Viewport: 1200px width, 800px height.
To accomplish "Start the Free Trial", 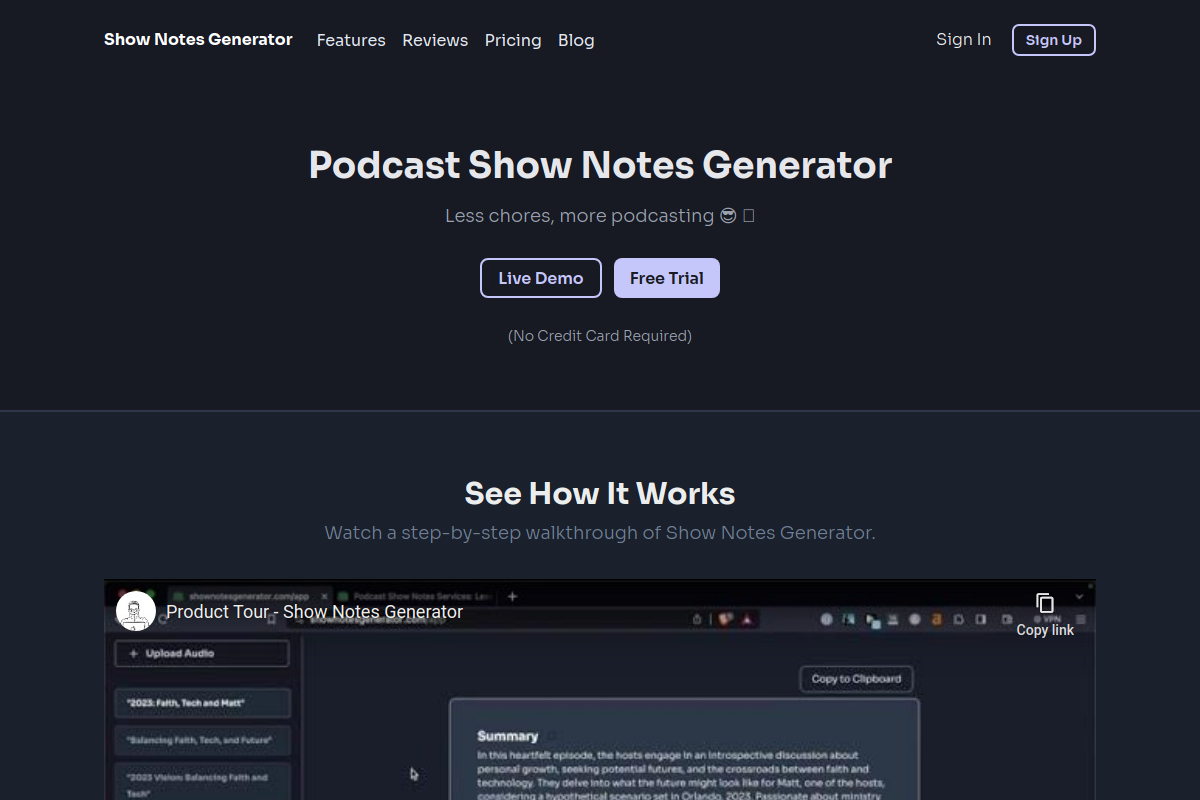I will click(667, 278).
